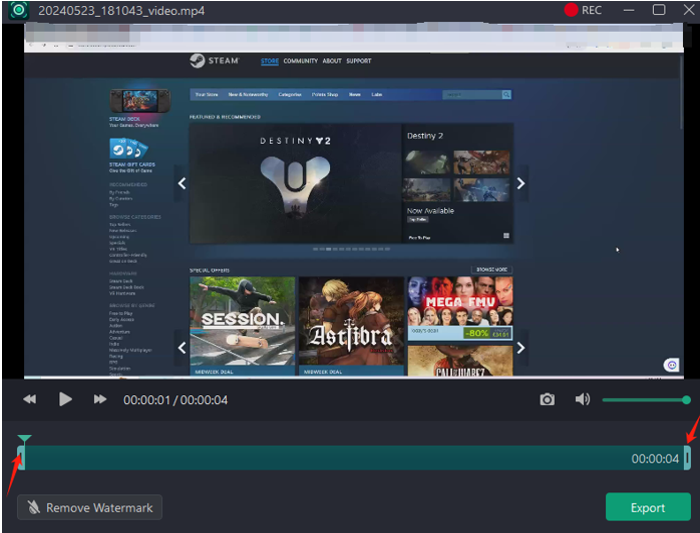Screen dimensions: 700x533
Task: Click the Destiny 2 featured banner
Action: [x=296, y=183]
